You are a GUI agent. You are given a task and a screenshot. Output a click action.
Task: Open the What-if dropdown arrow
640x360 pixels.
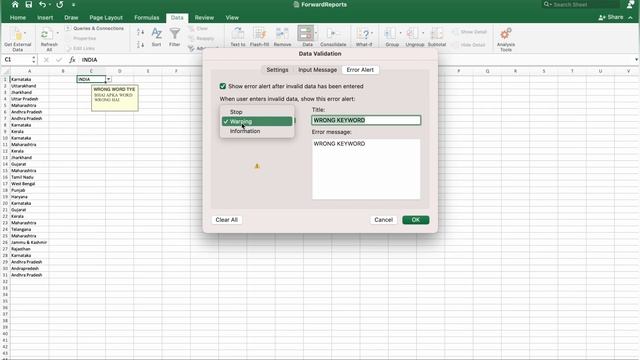point(372,33)
